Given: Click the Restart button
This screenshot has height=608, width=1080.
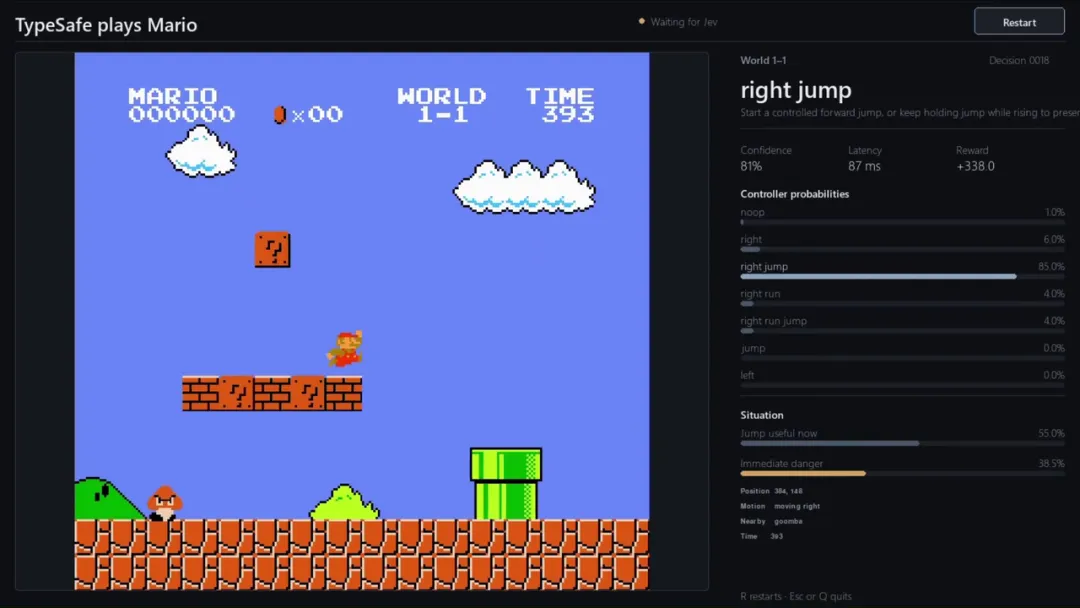Looking at the screenshot, I should tap(1019, 22).
